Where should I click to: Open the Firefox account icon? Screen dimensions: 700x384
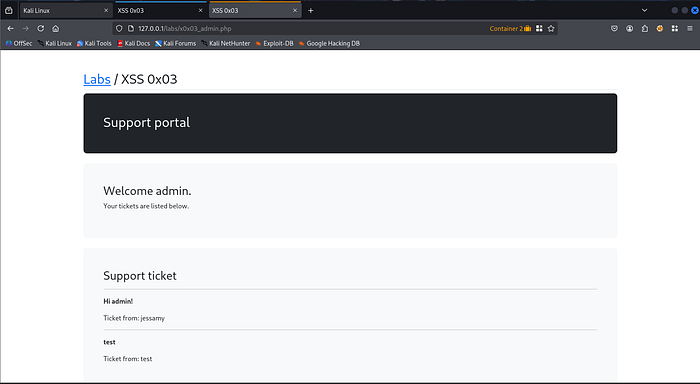pyautogui.click(x=630, y=29)
